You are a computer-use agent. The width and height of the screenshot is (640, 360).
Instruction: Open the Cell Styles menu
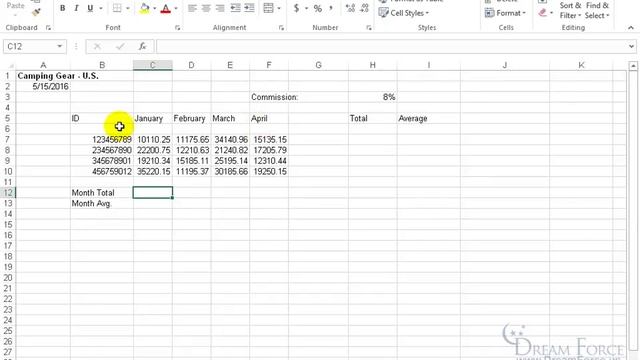click(x=404, y=13)
